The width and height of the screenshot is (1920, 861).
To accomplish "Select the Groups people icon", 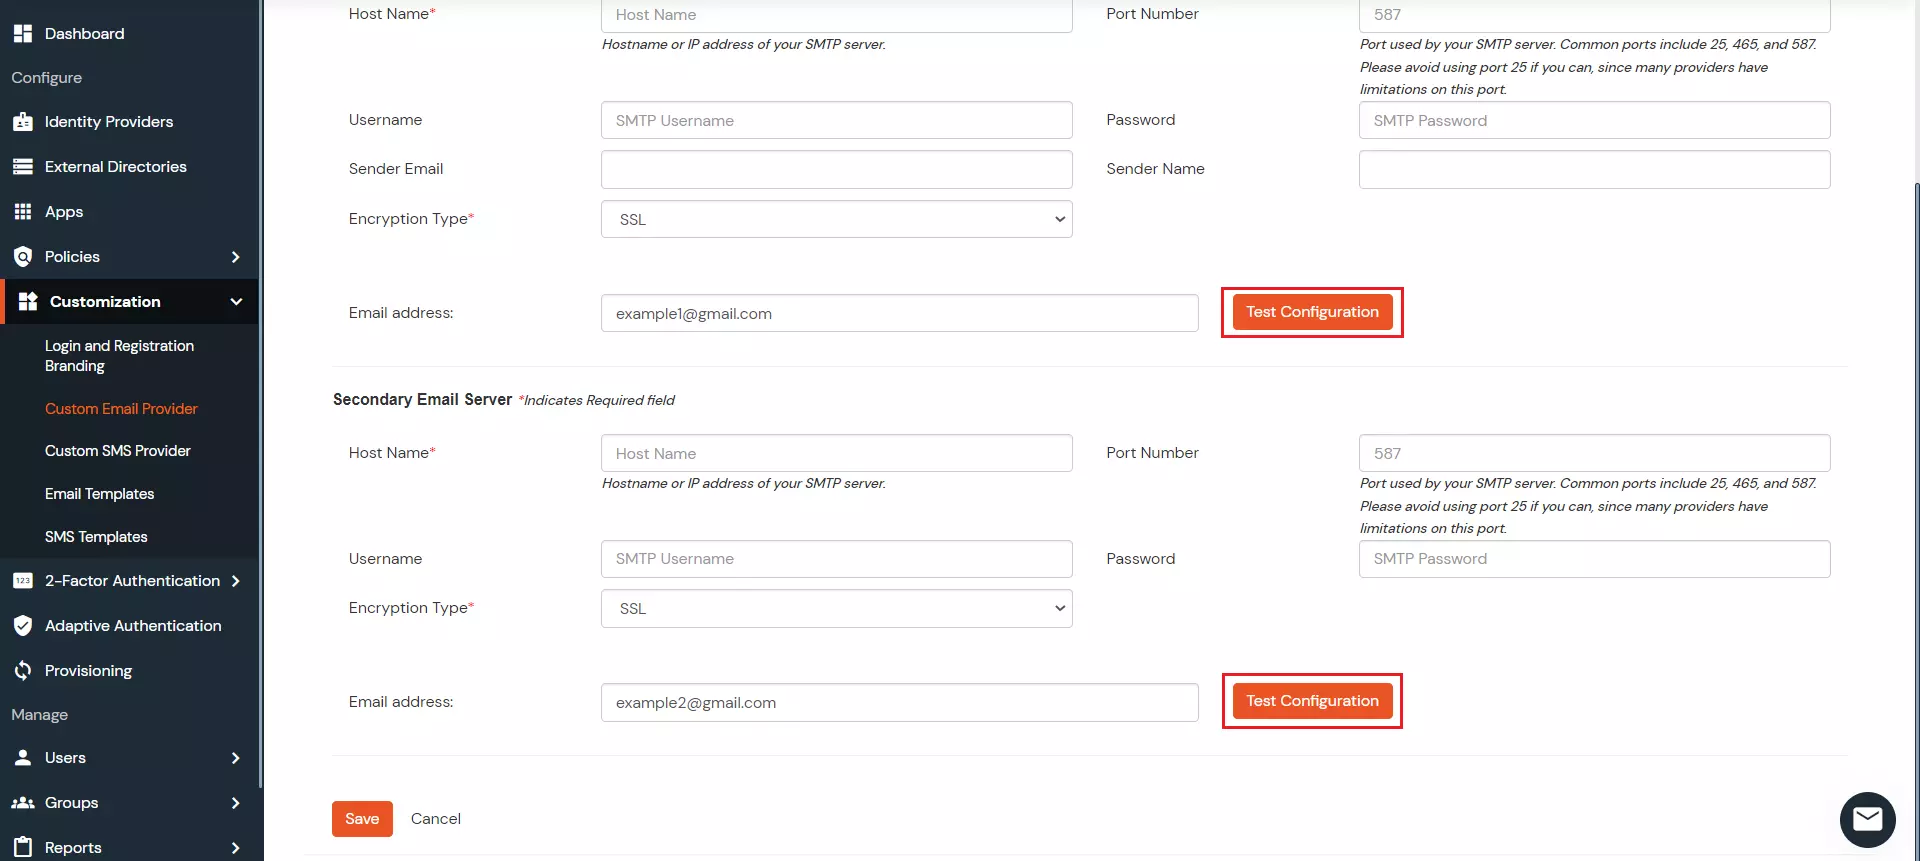I will [x=22, y=802].
